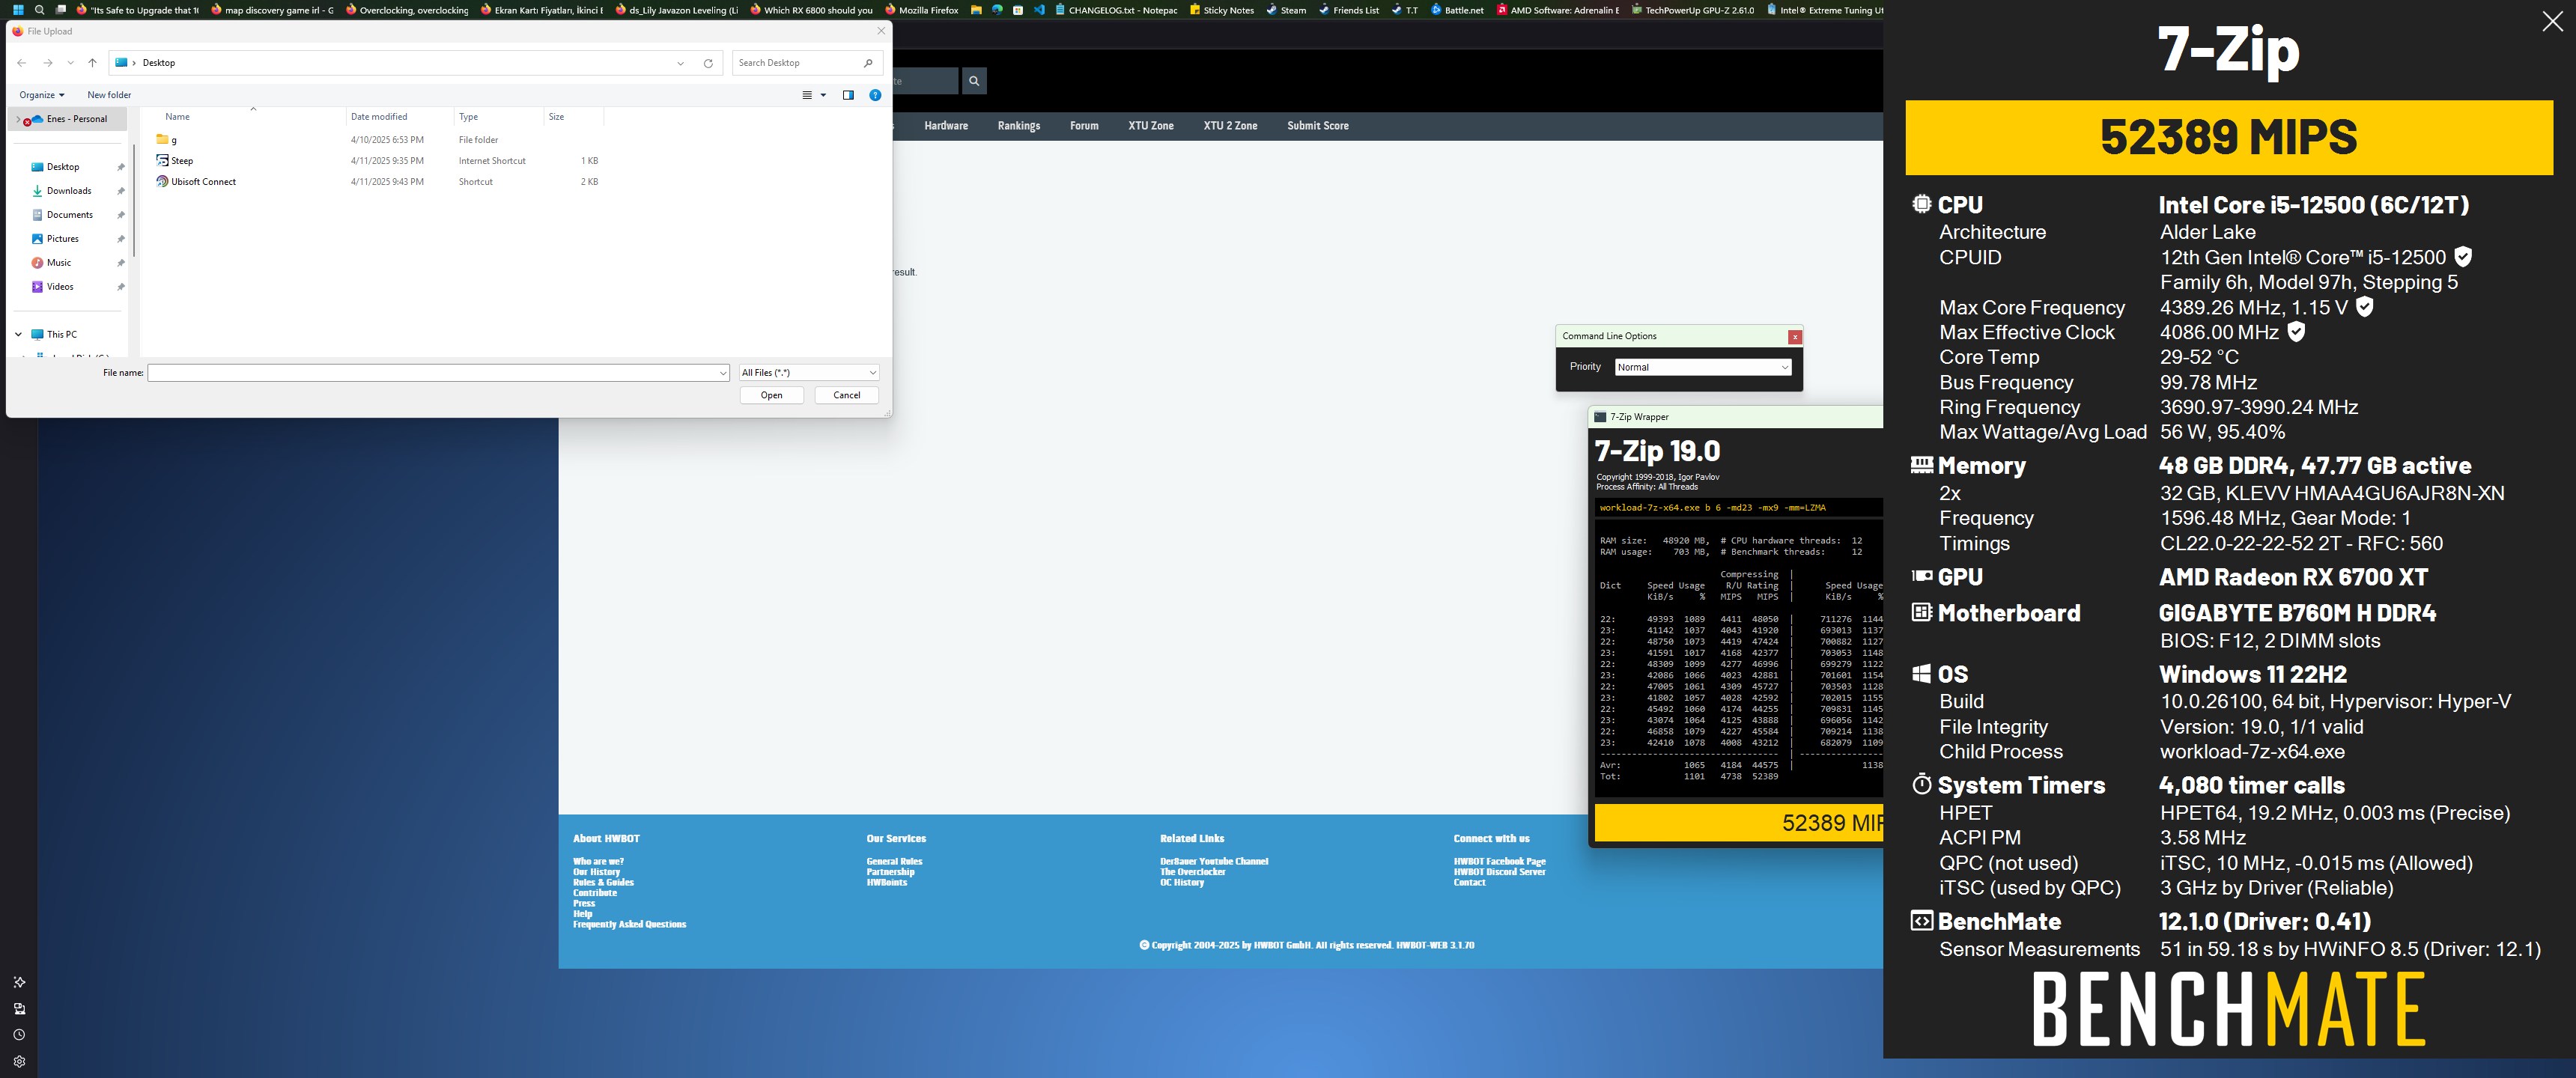The width and height of the screenshot is (2576, 1078).
Task: Open the Rankings menu on HWBOT
Action: point(1019,126)
